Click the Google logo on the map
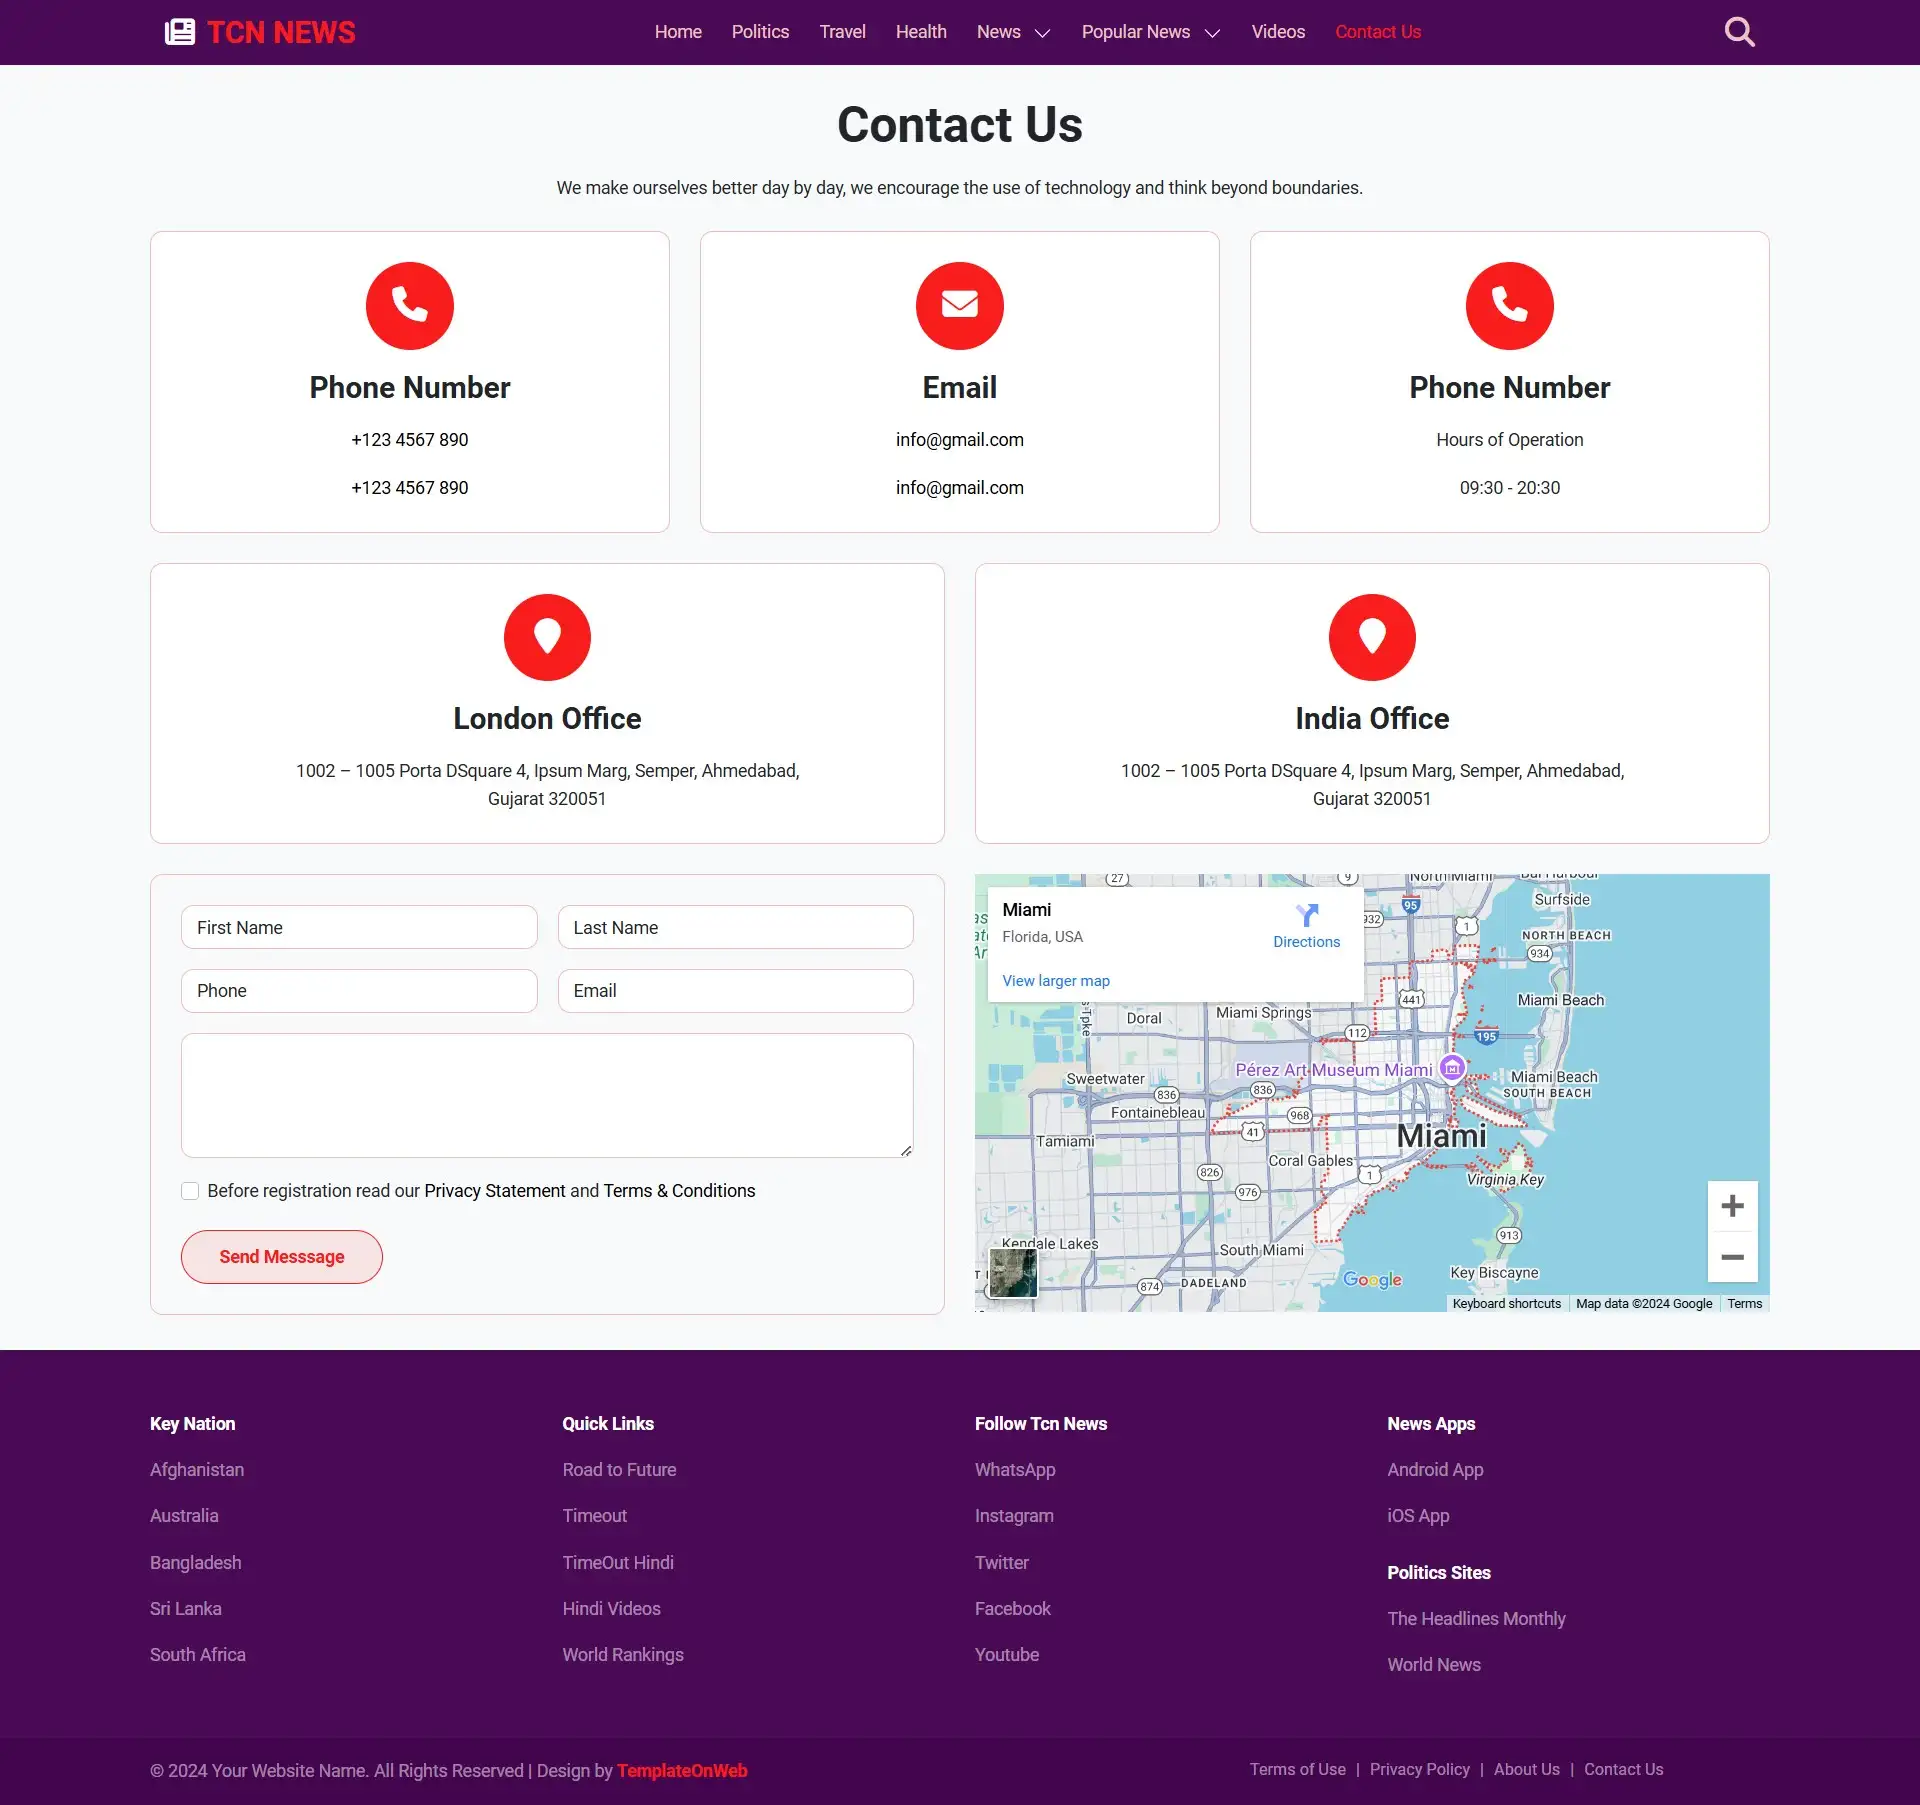1920x1805 pixels. (x=1372, y=1279)
